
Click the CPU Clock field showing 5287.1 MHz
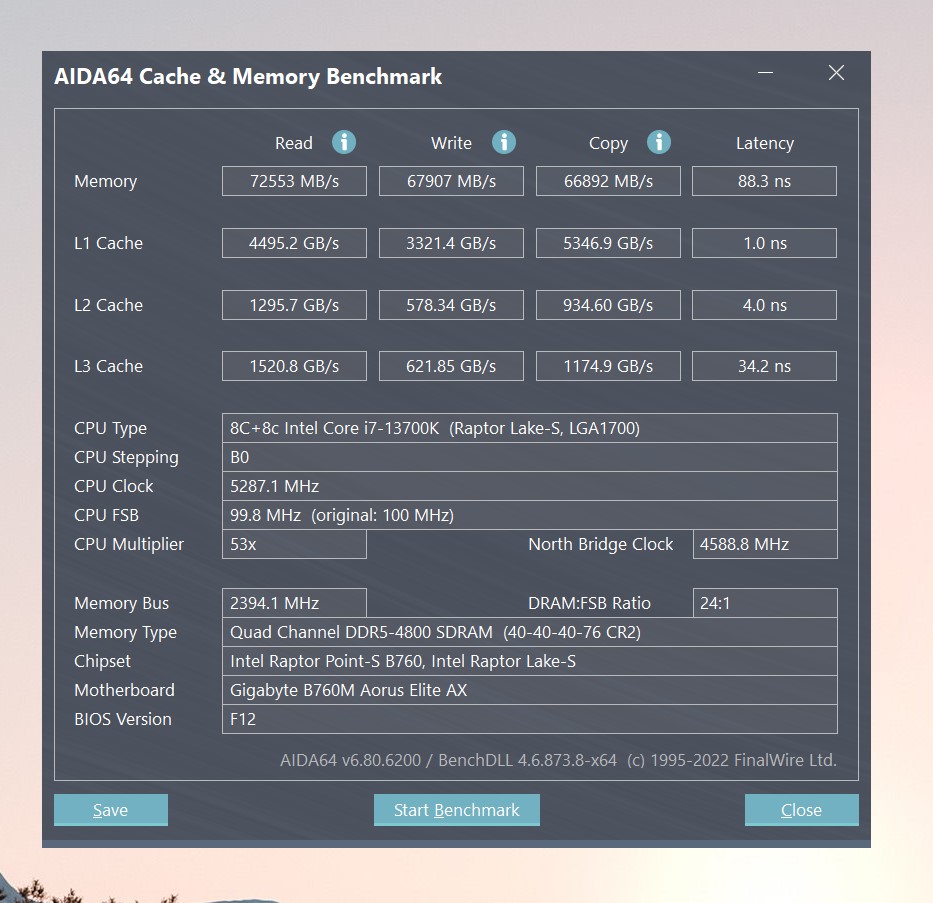tap(529, 486)
